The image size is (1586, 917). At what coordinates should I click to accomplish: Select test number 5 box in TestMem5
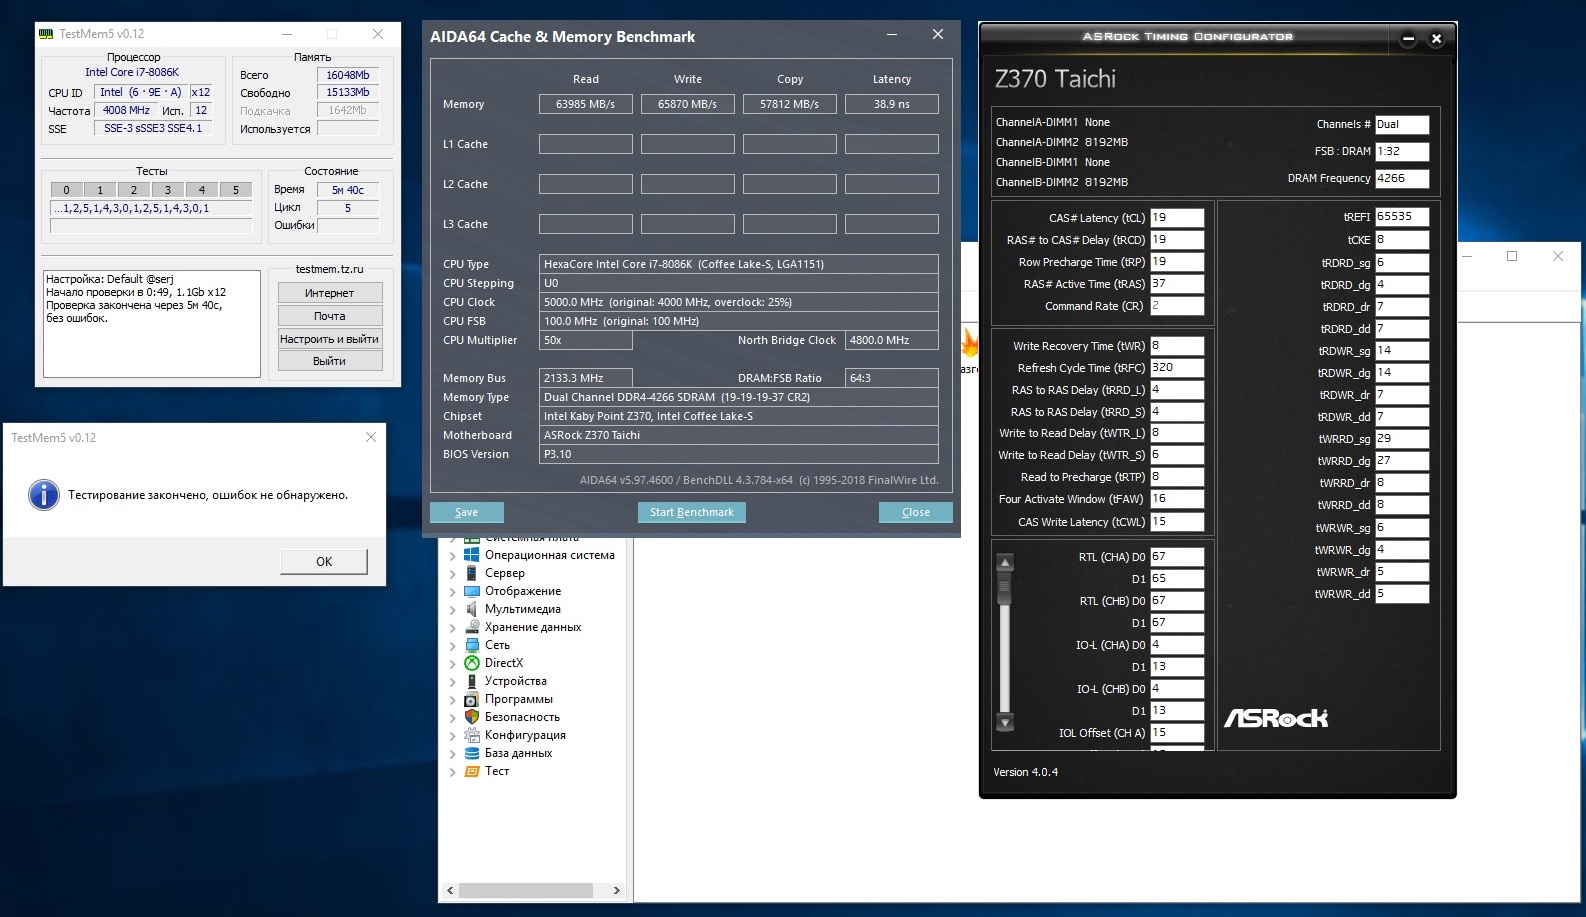236,190
